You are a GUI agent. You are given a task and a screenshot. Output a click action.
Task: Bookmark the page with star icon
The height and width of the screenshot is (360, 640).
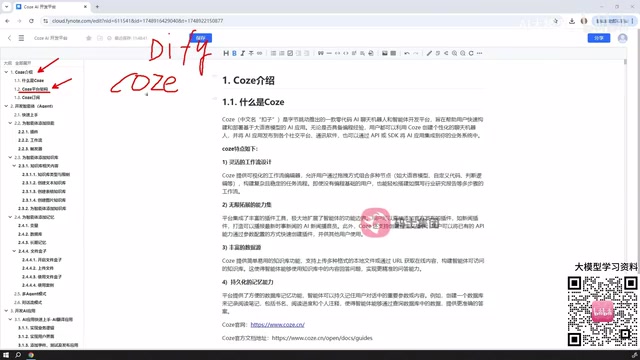[556, 21]
